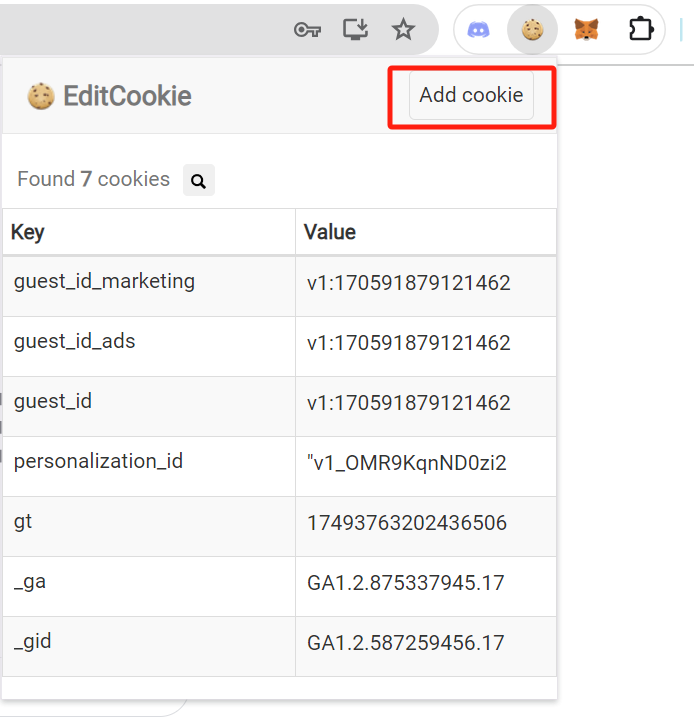694x717 pixels.
Task: Click the Add cookie button
Action: pyautogui.click(x=471, y=95)
